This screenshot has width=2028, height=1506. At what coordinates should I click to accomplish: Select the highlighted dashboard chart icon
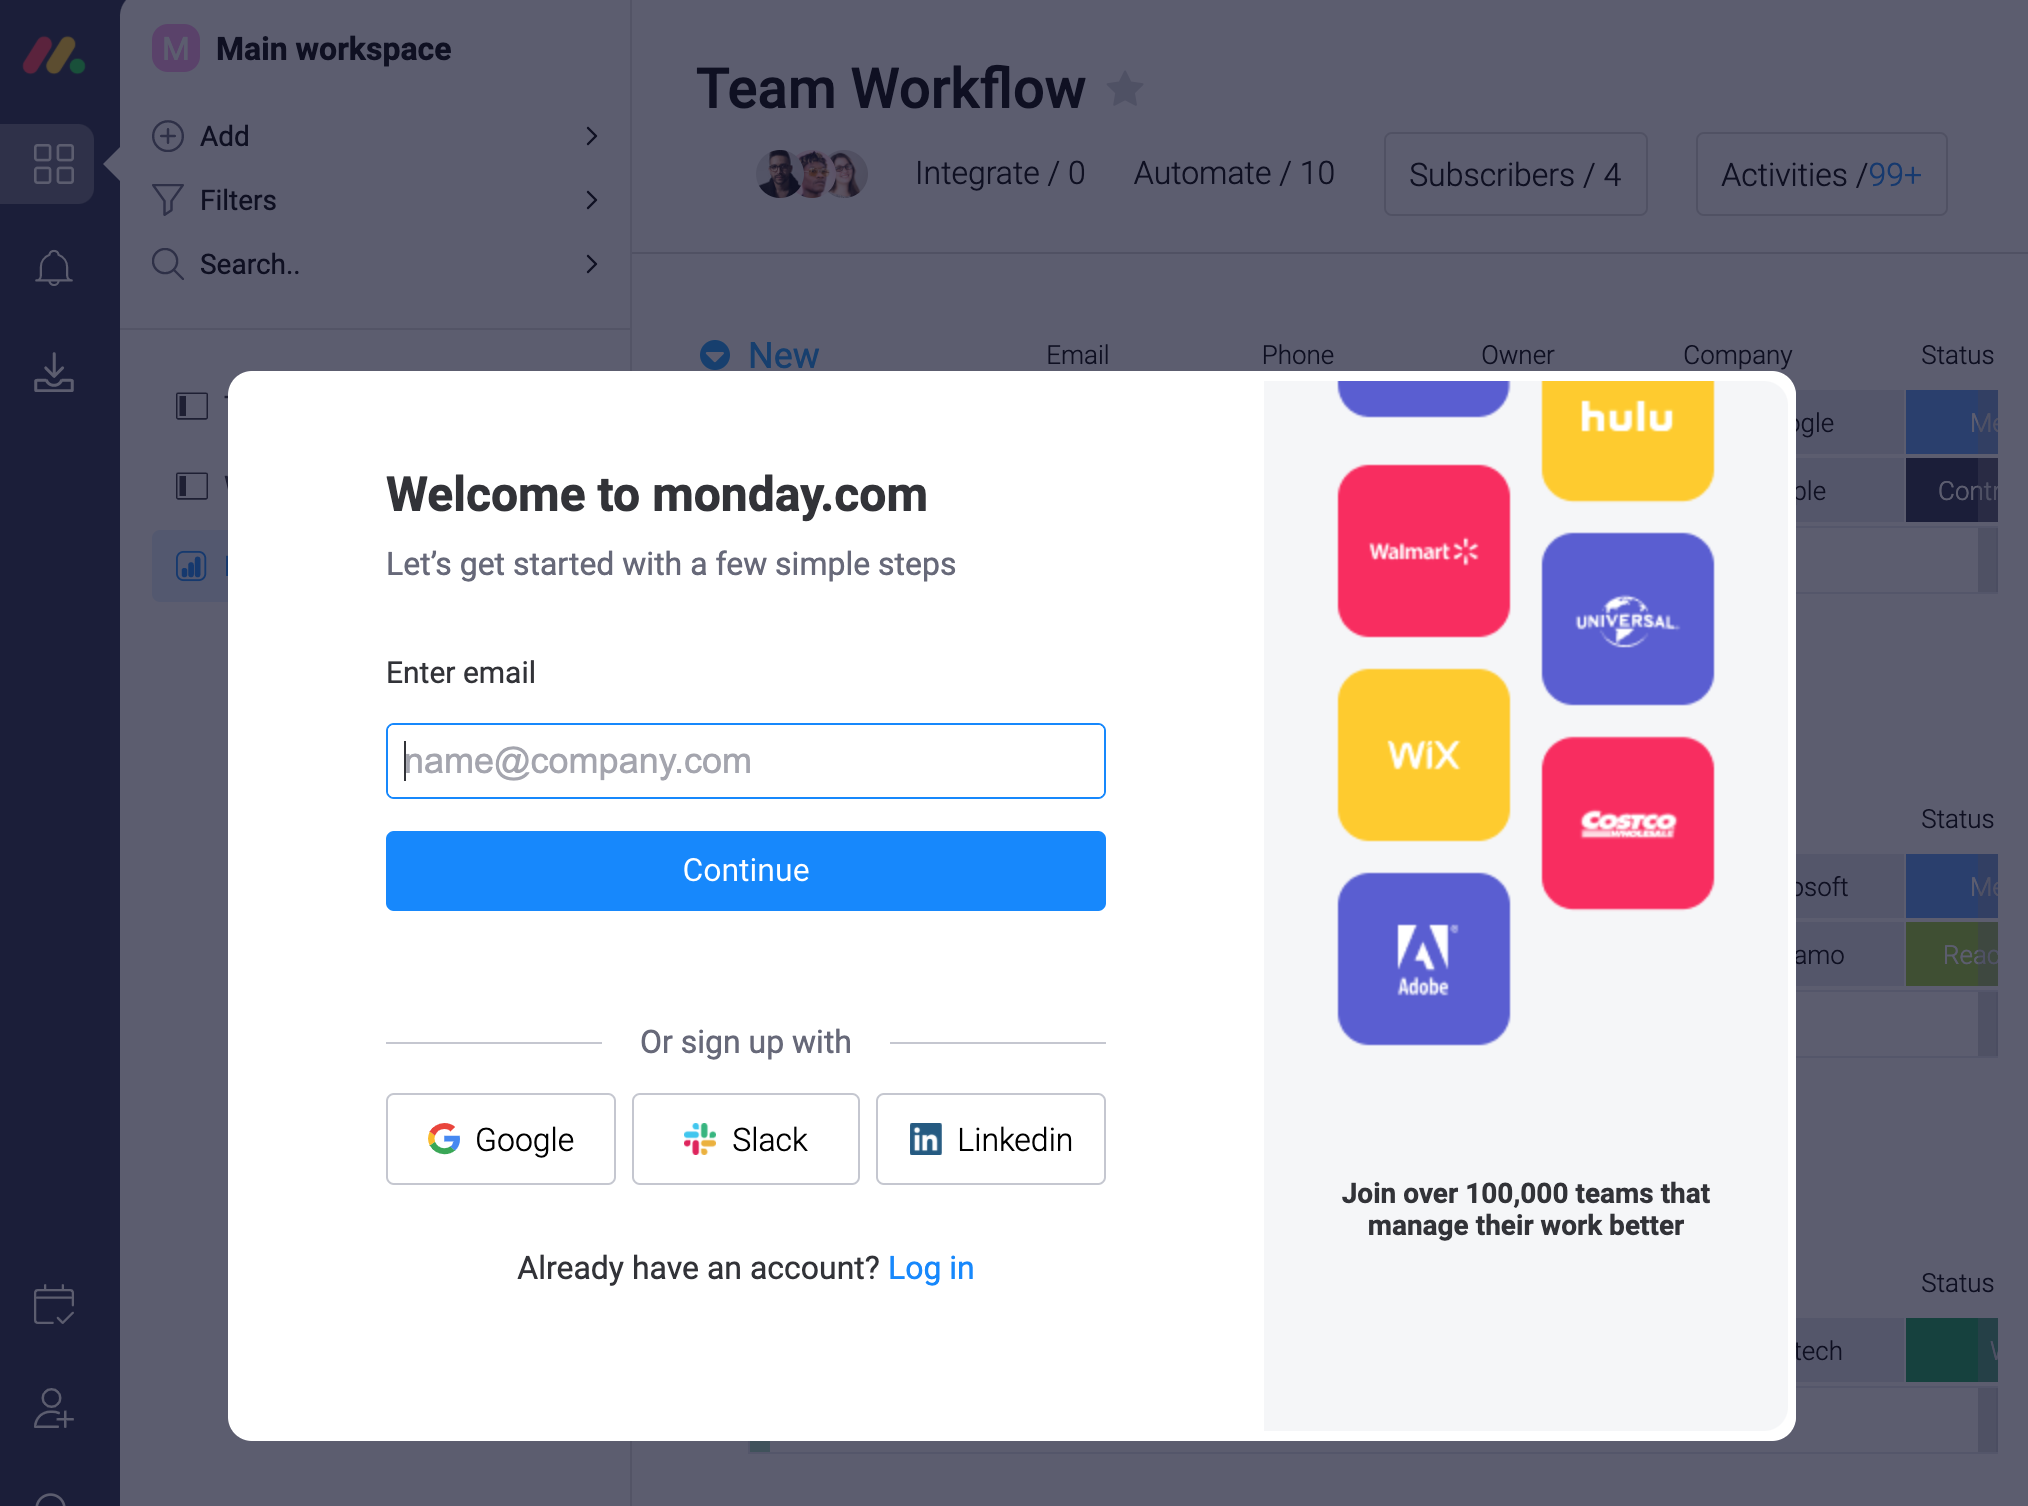191,566
